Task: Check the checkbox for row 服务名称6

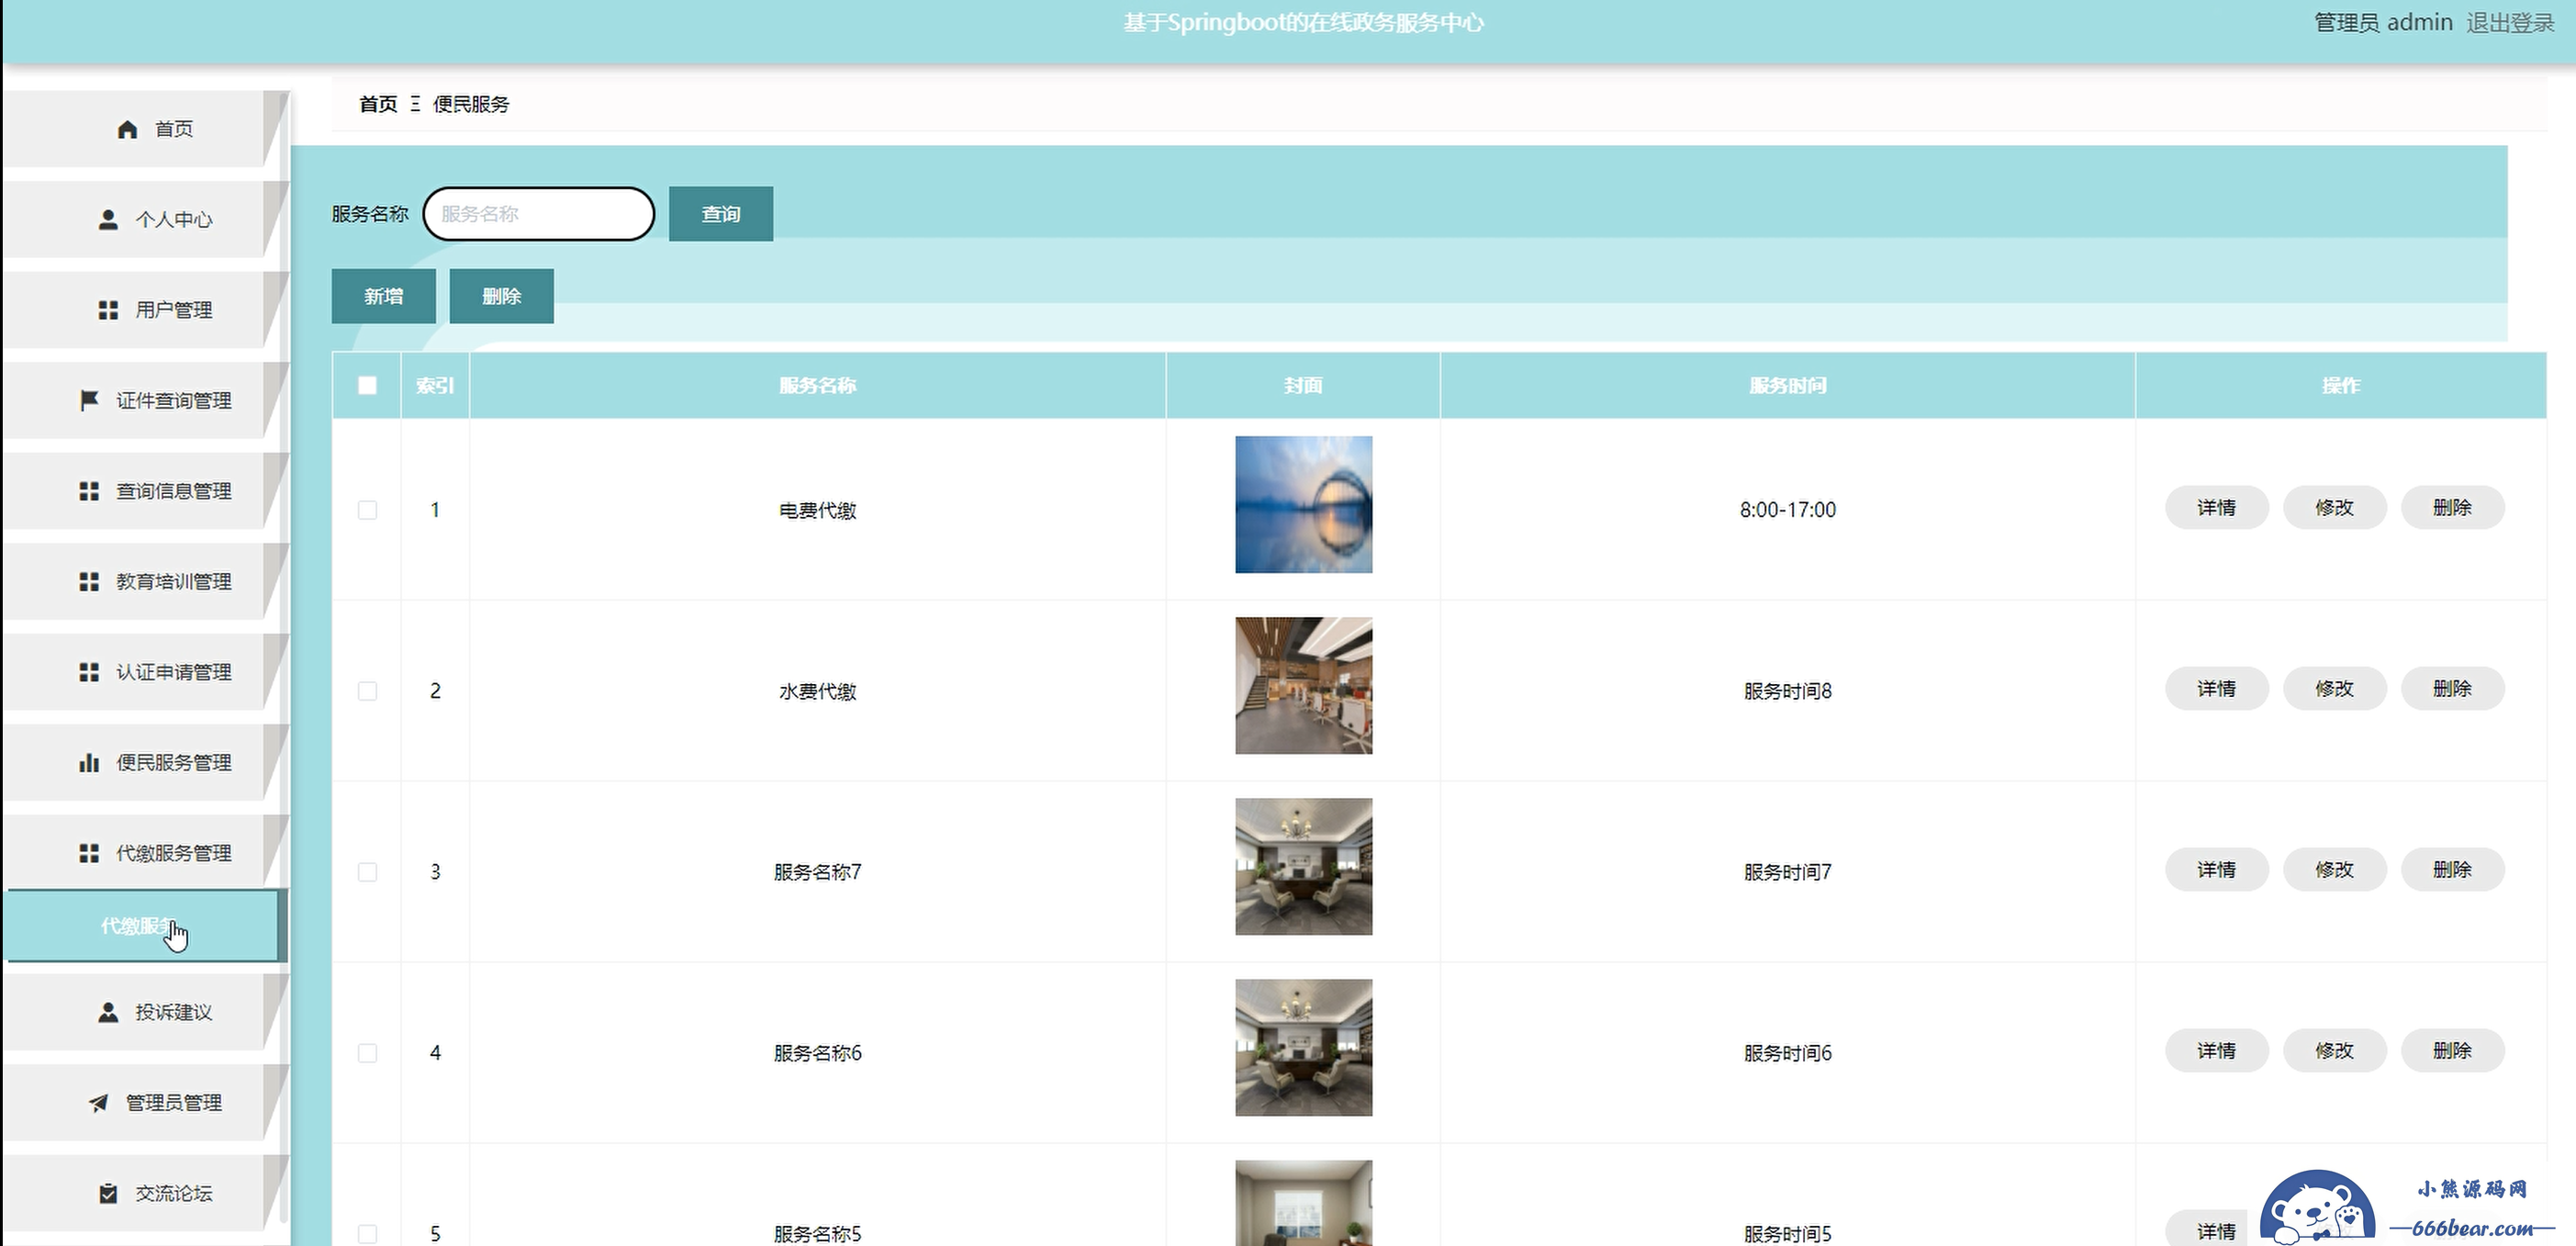Action: point(367,1053)
